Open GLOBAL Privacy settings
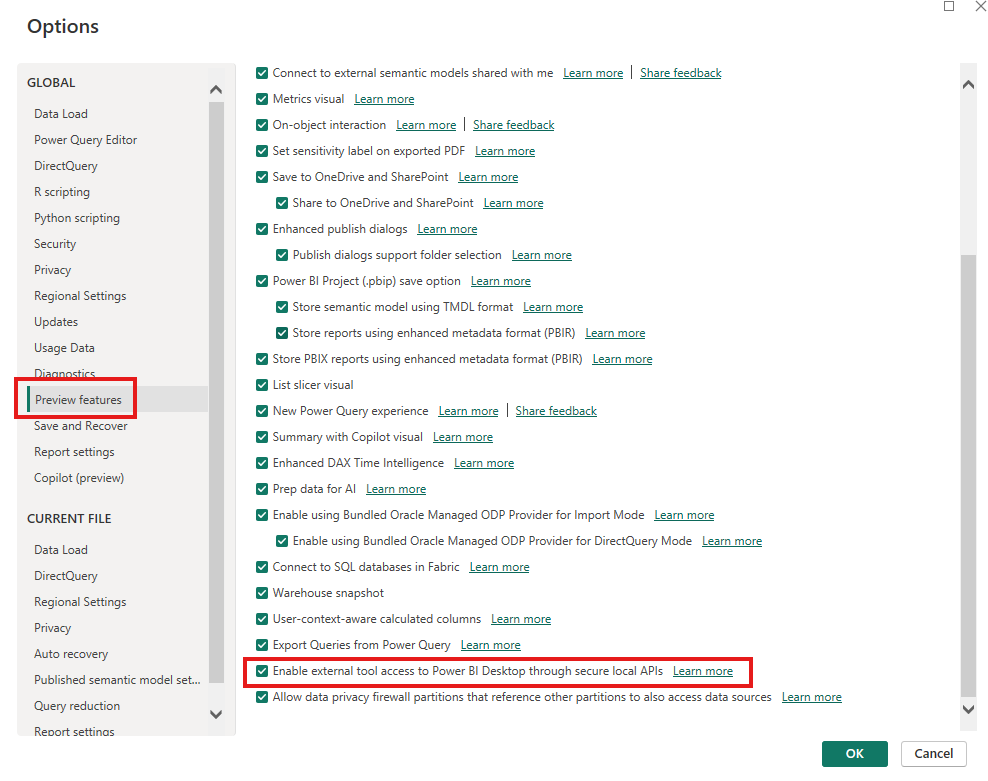The width and height of the screenshot is (988, 781). pyautogui.click(x=52, y=270)
